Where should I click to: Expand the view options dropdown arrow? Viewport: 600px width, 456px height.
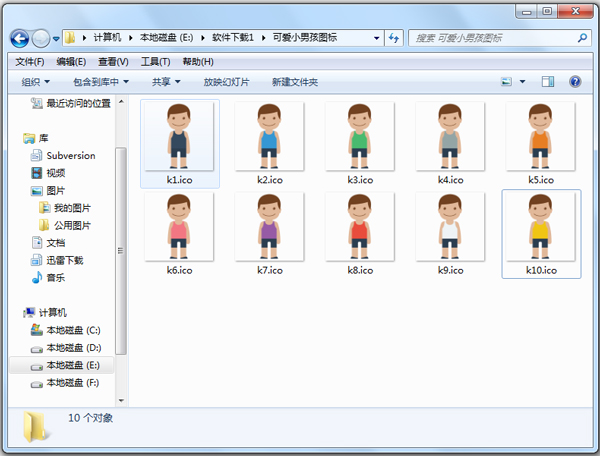point(523,82)
